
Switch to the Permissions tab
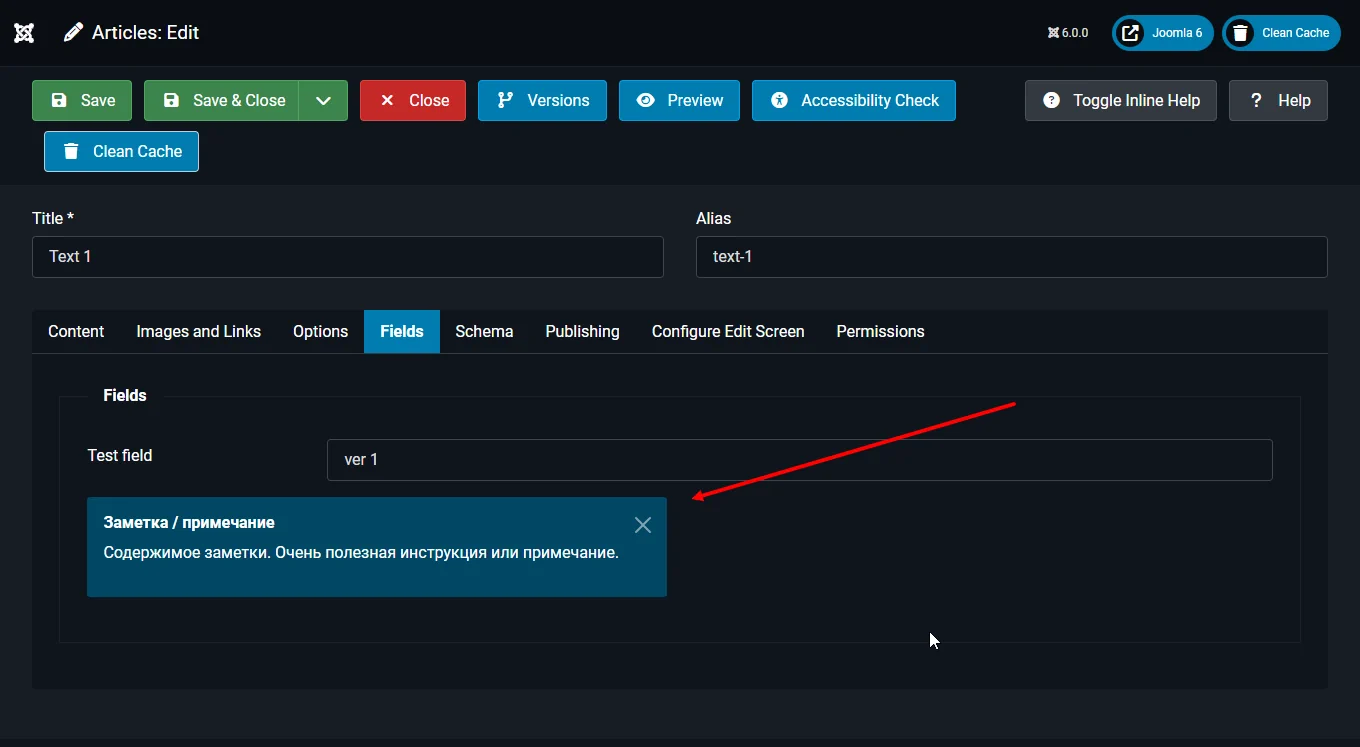coord(880,331)
